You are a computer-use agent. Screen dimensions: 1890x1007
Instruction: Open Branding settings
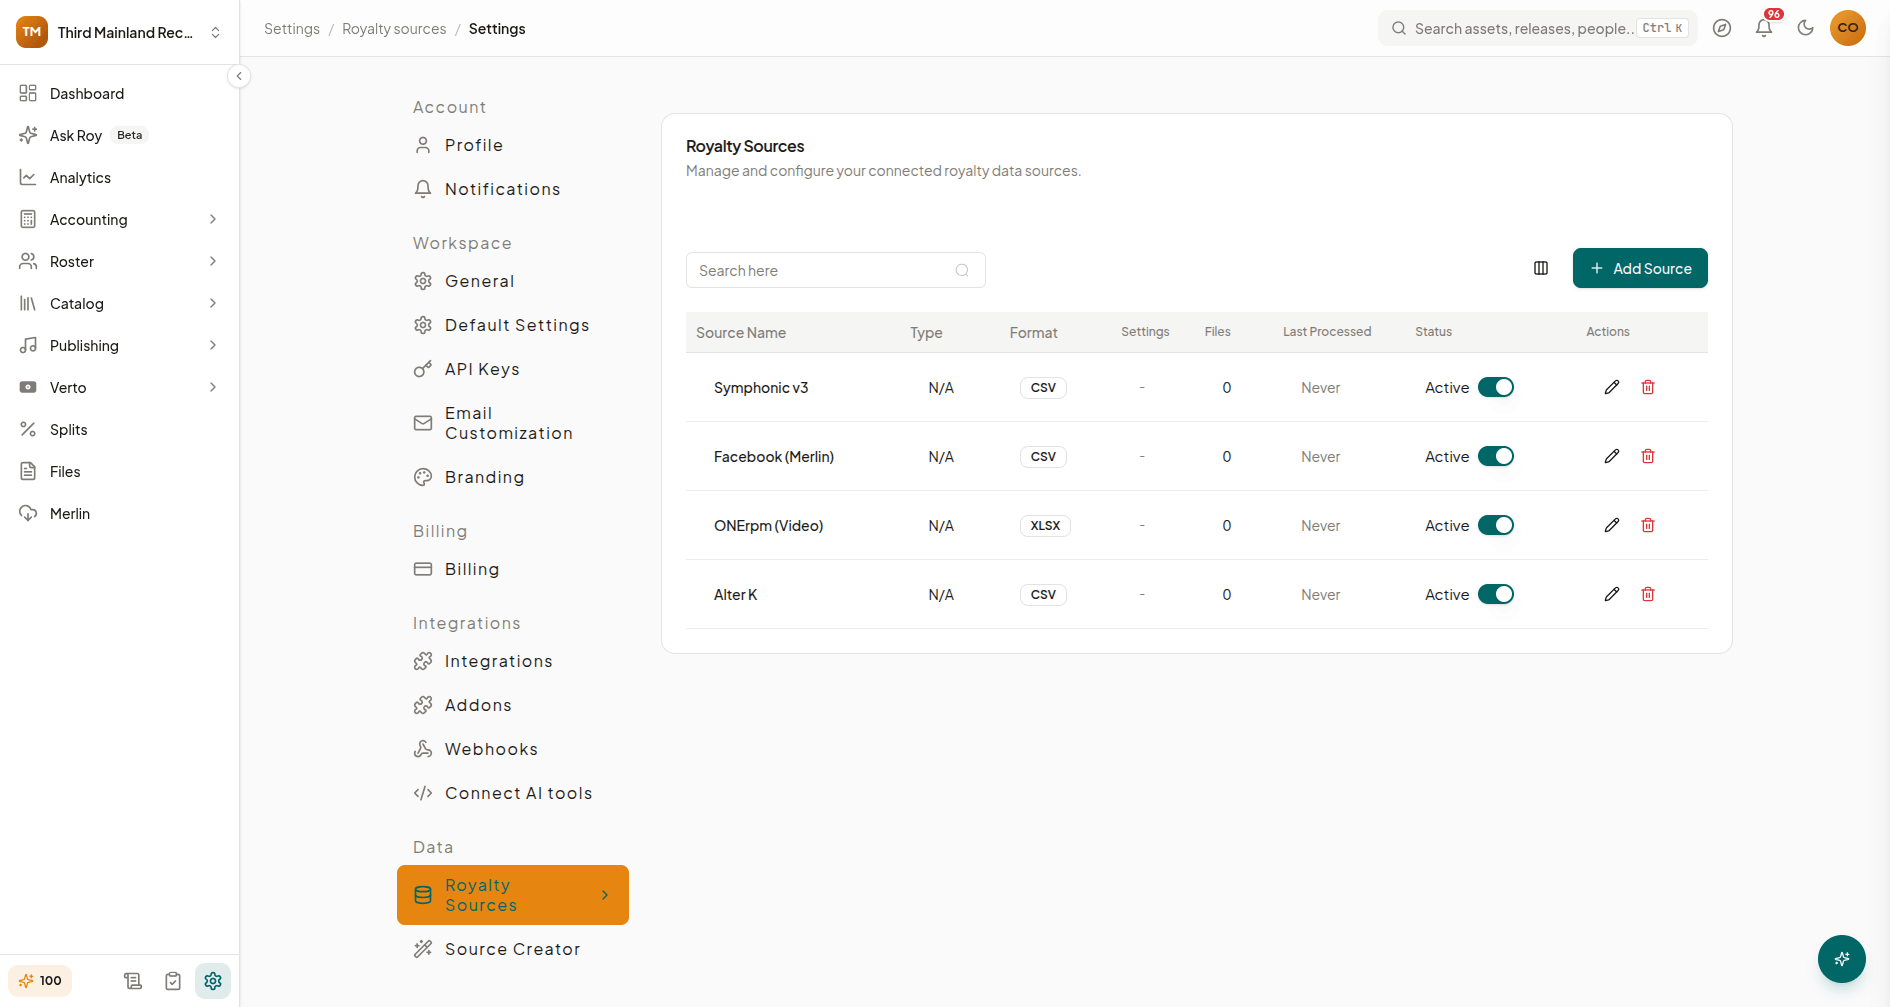[x=513, y=477]
